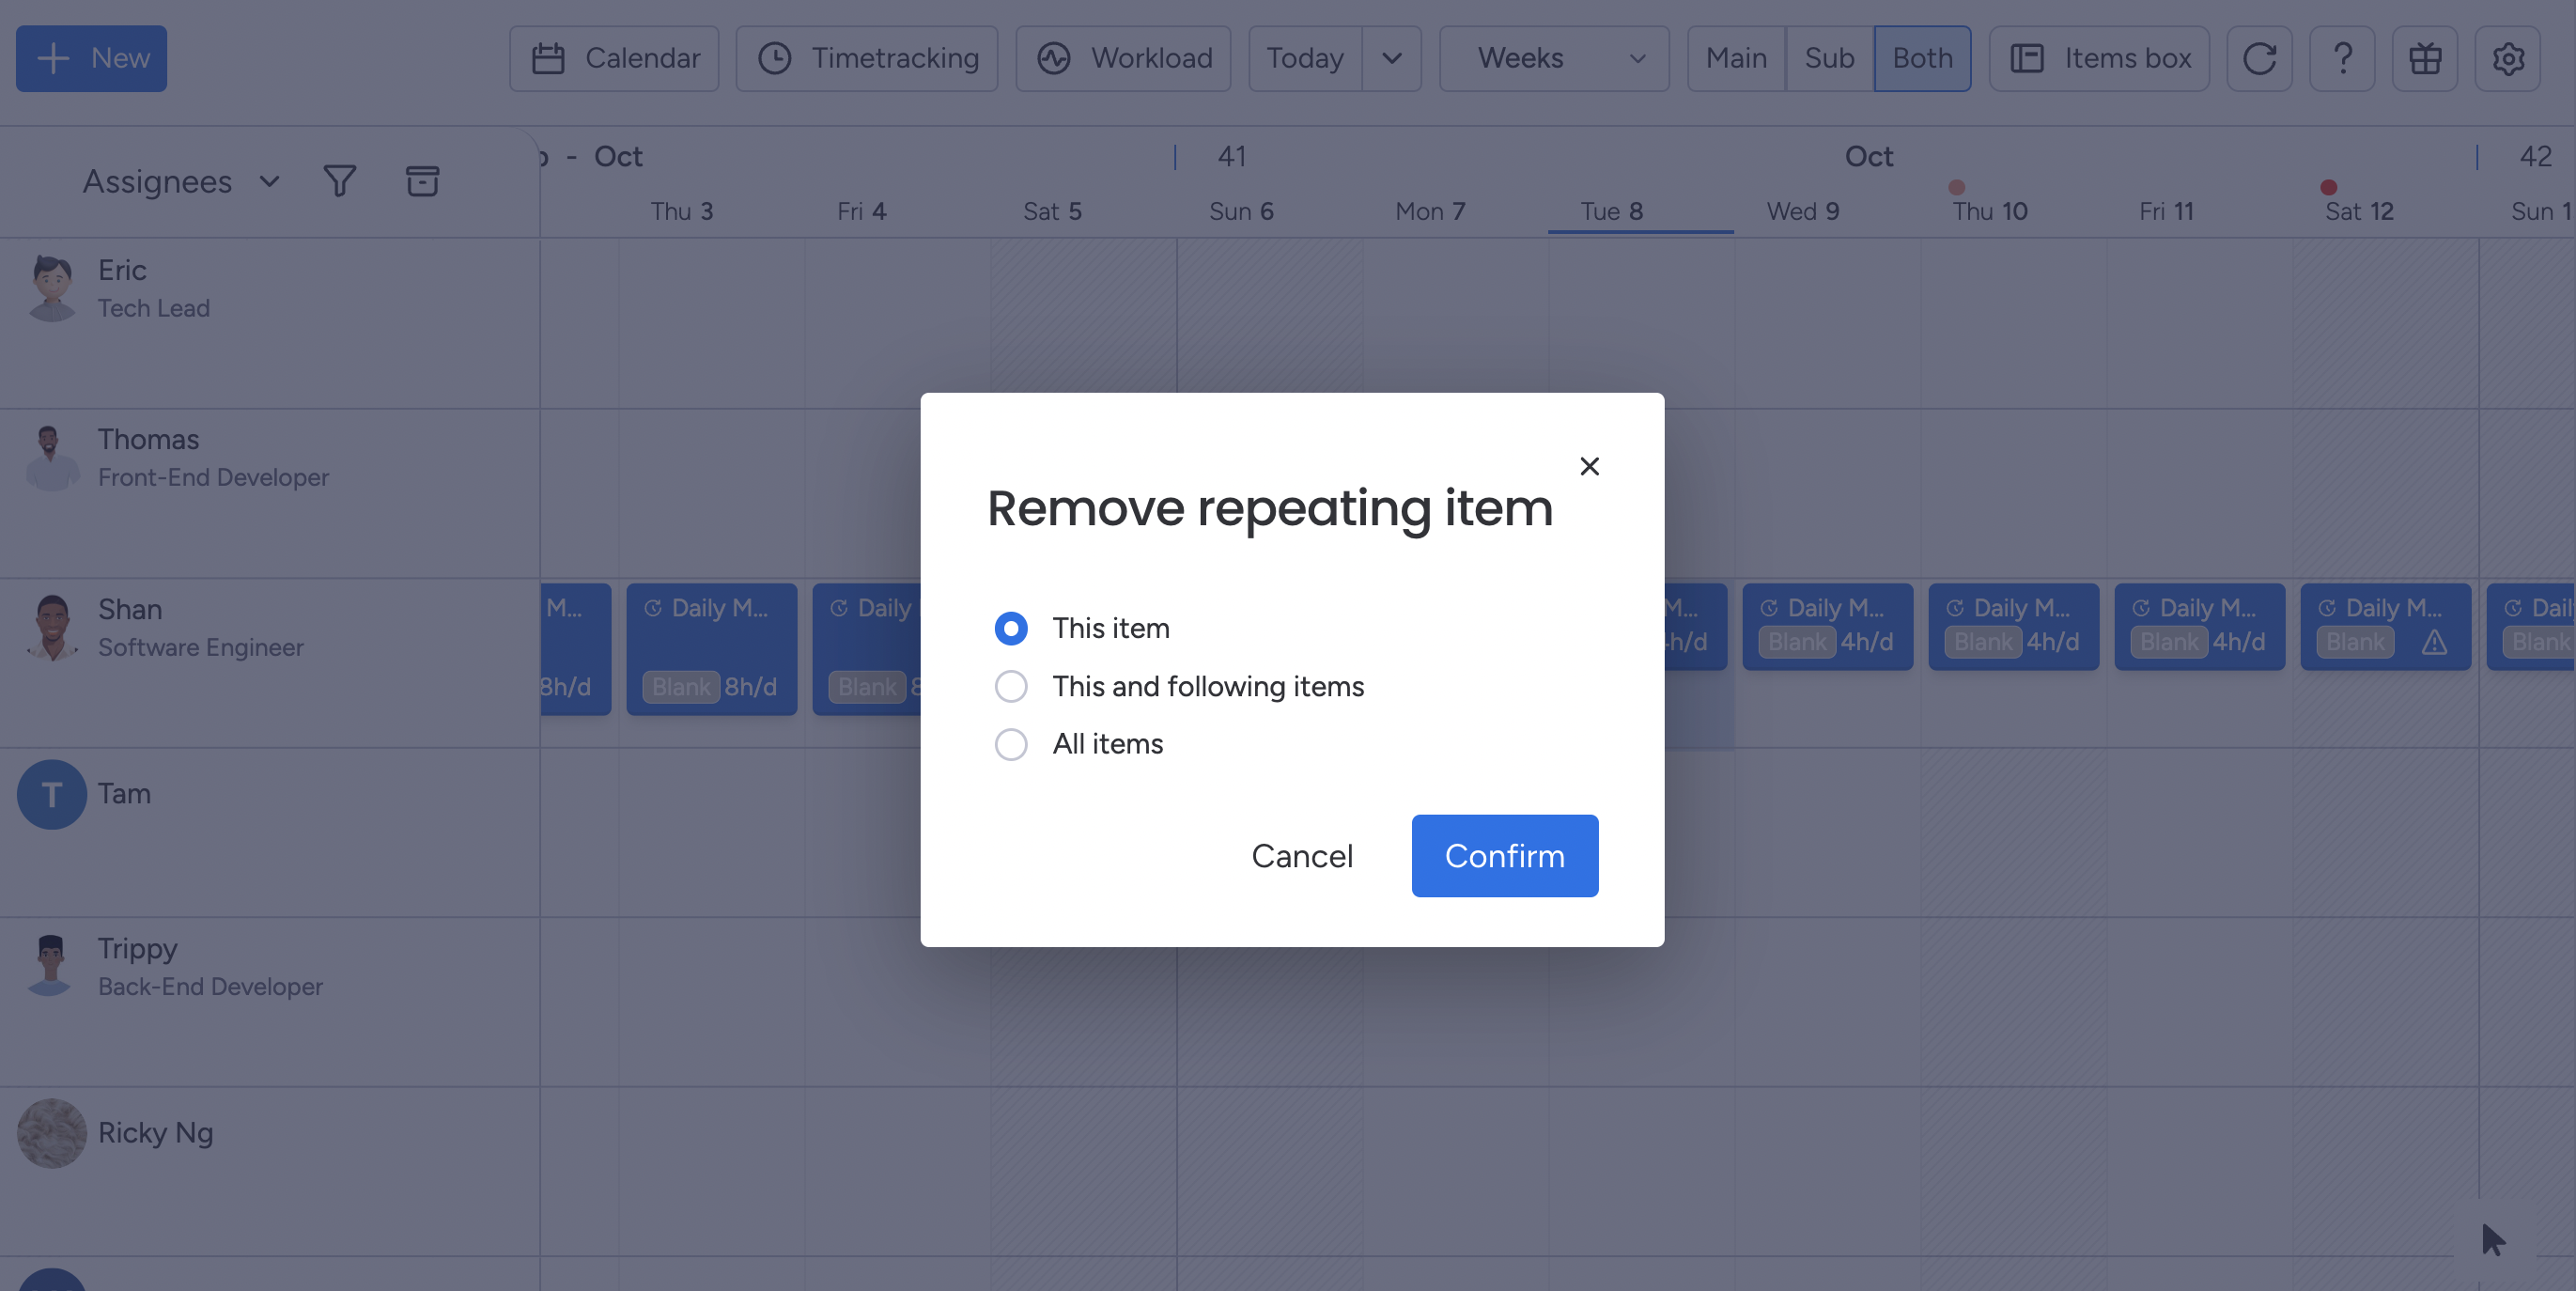Image resolution: width=2576 pixels, height=1291 pixels.
Task: Cancel the Remove repeating item dialog
Action: point(1301,855)
